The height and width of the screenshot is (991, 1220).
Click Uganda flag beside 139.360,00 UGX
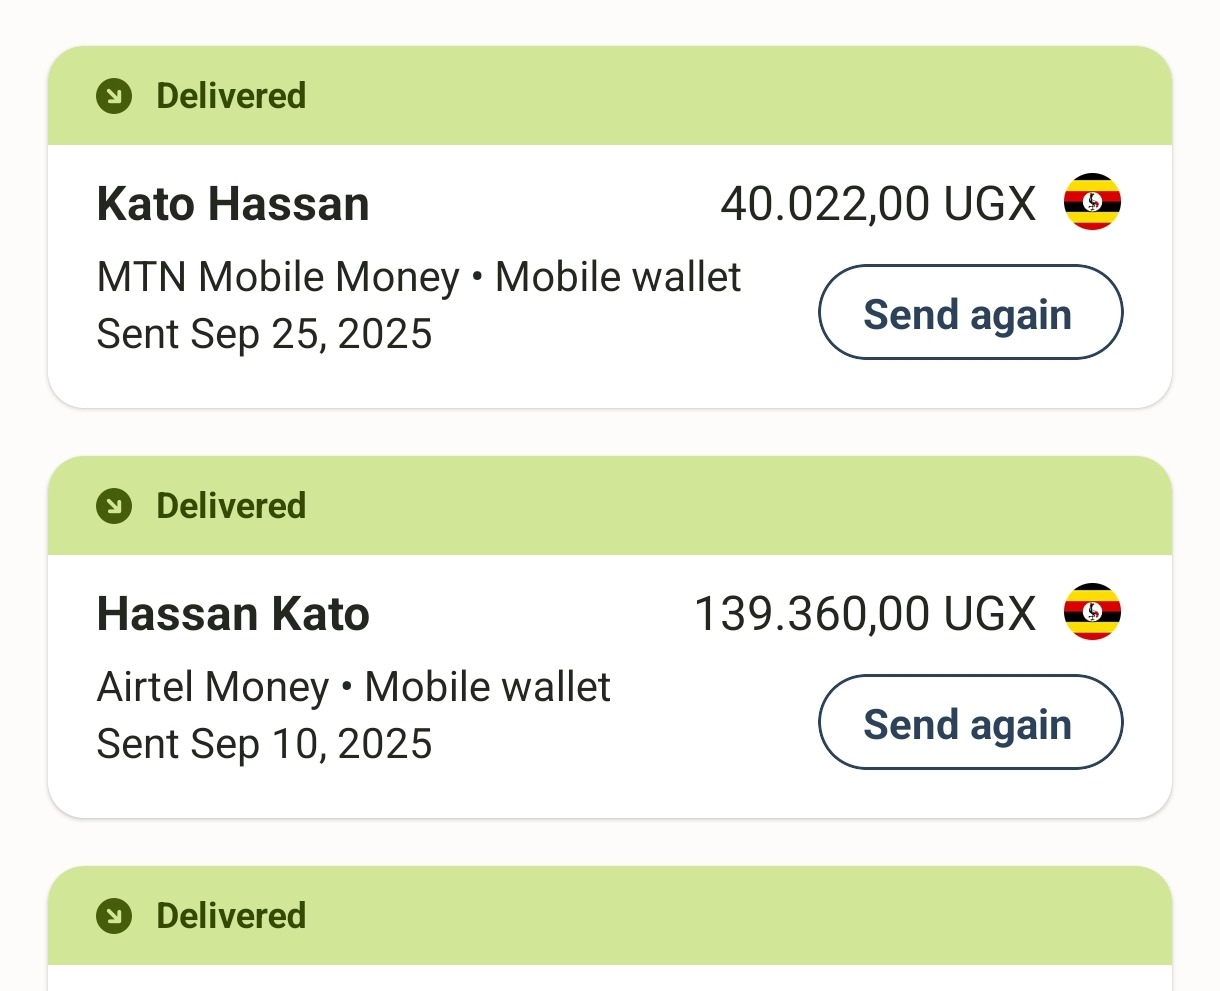click(x=1092, y=612)
